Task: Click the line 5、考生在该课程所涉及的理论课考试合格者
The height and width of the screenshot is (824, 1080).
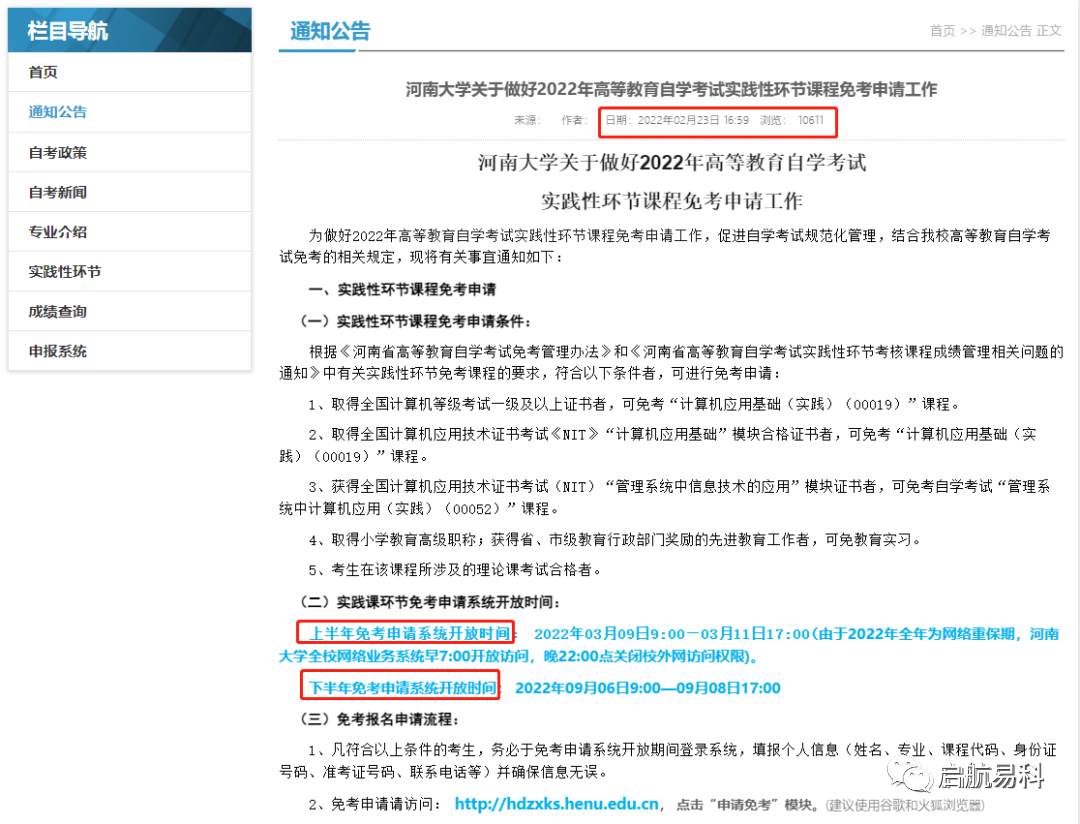Action: 456,570
